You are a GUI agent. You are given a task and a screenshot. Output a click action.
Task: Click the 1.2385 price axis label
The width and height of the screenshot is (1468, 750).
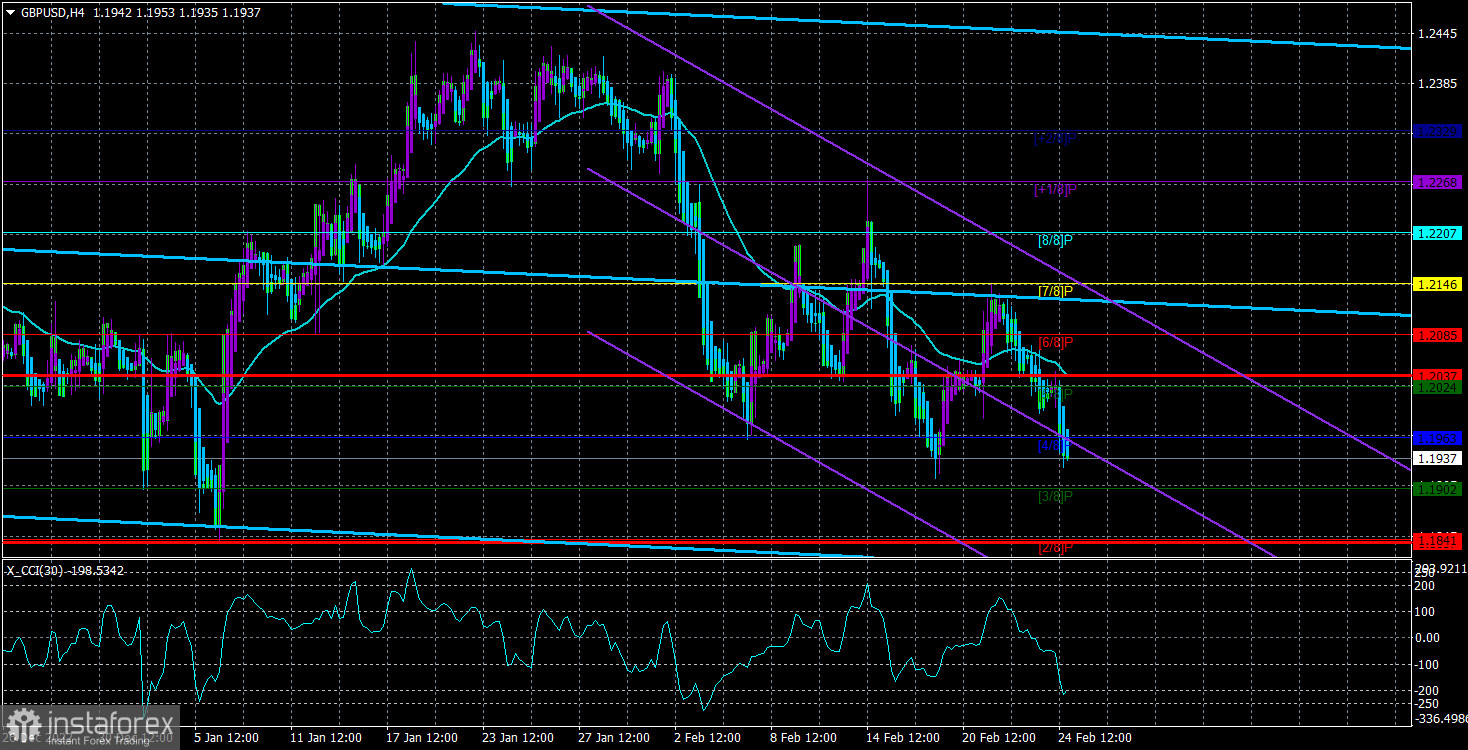point(1436,85)
